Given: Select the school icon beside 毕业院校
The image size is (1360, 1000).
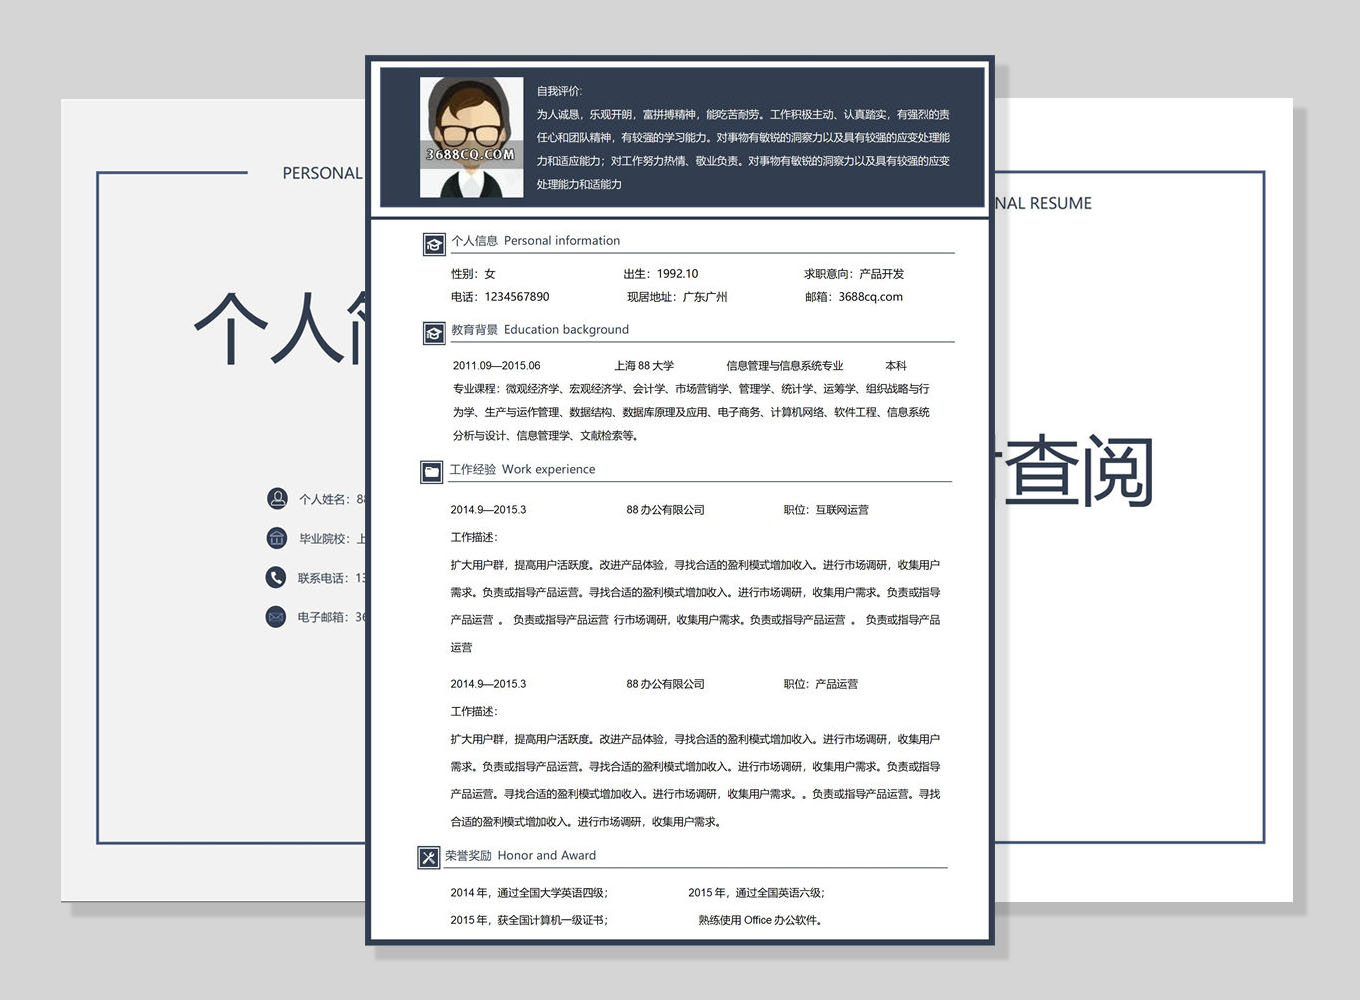Looking at the screenshot, I should [277, 538].
